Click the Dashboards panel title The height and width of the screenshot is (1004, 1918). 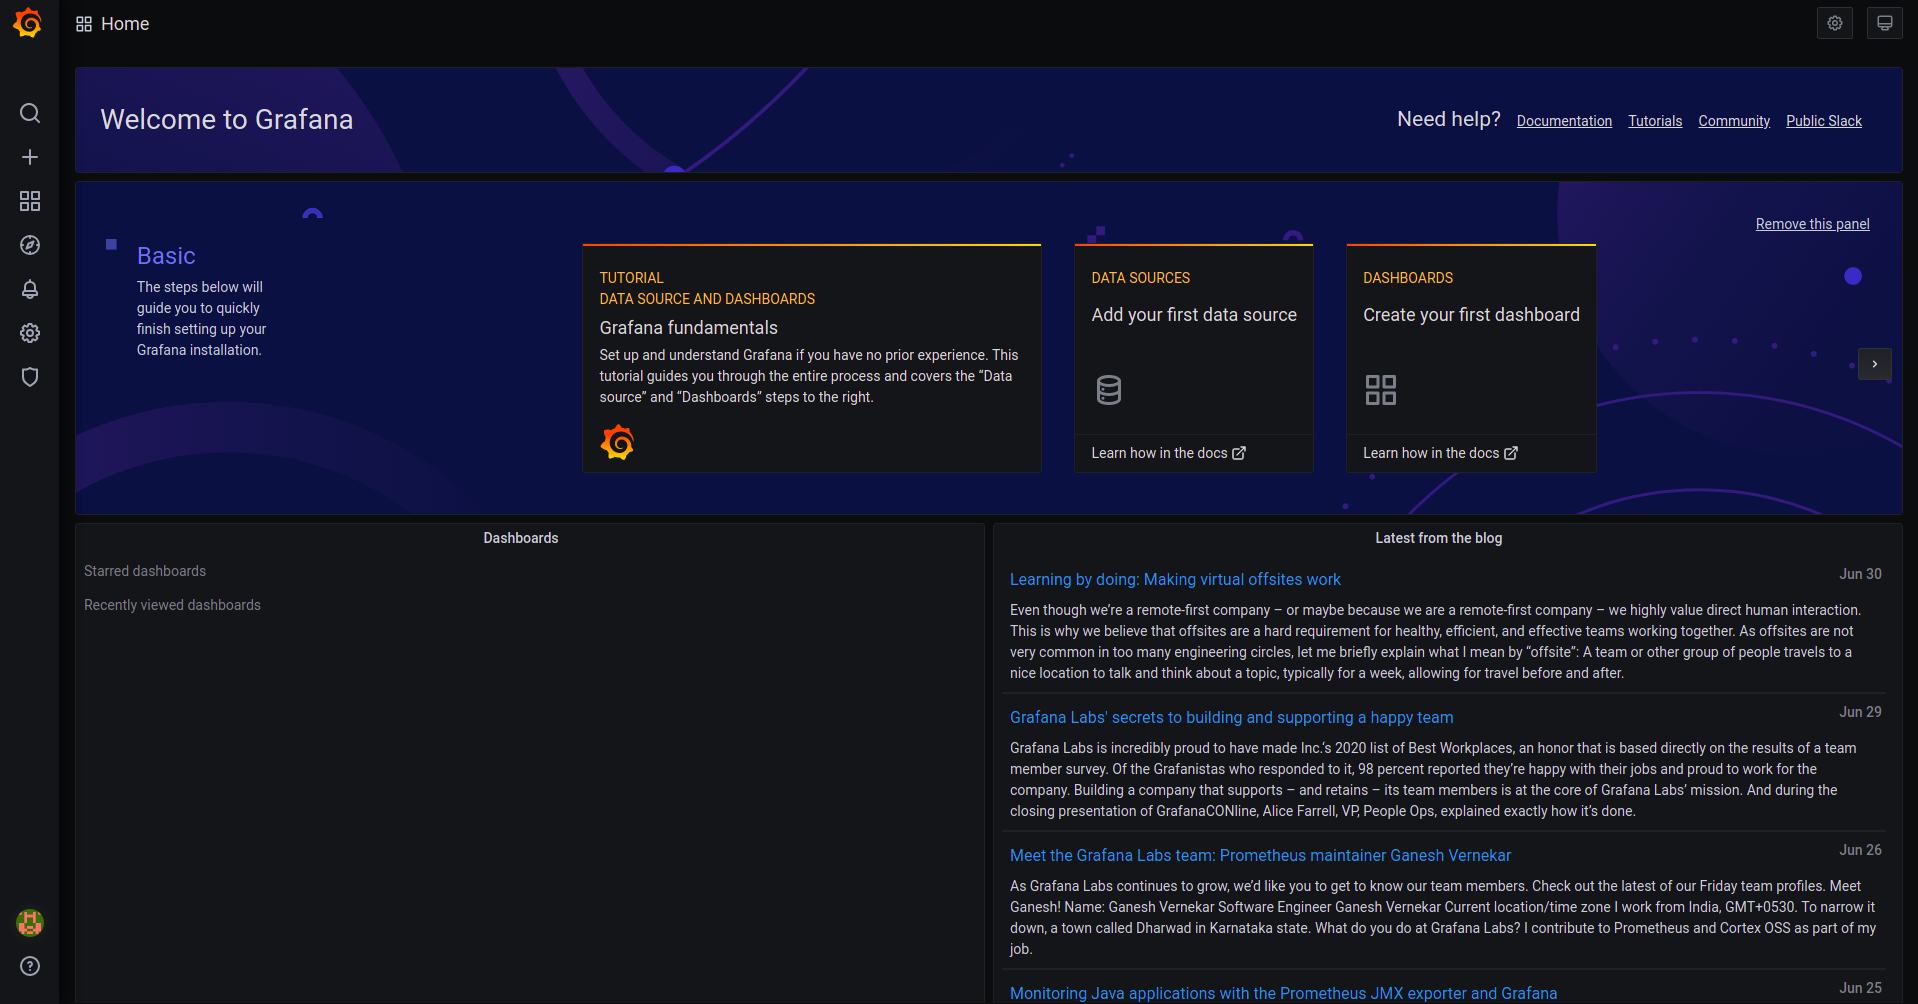pos(521,538)
